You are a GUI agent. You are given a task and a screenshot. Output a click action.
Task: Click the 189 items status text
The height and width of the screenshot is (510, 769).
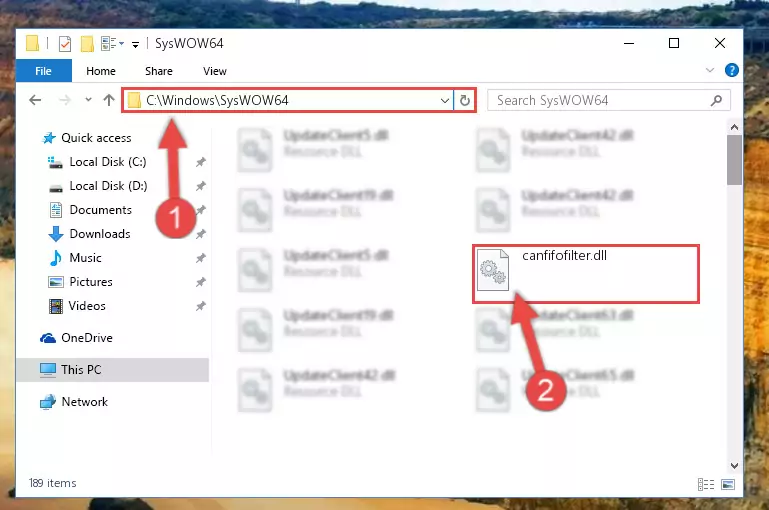point(53,483)
